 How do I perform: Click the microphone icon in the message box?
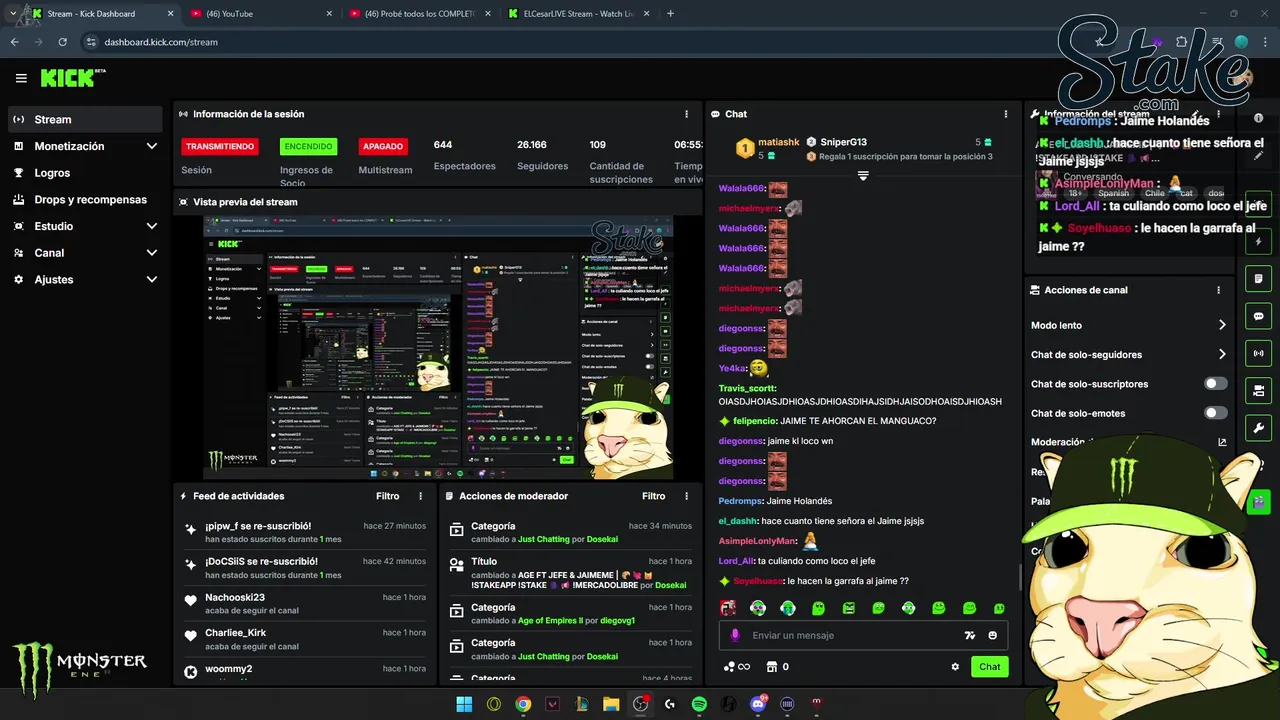[735, 635]
